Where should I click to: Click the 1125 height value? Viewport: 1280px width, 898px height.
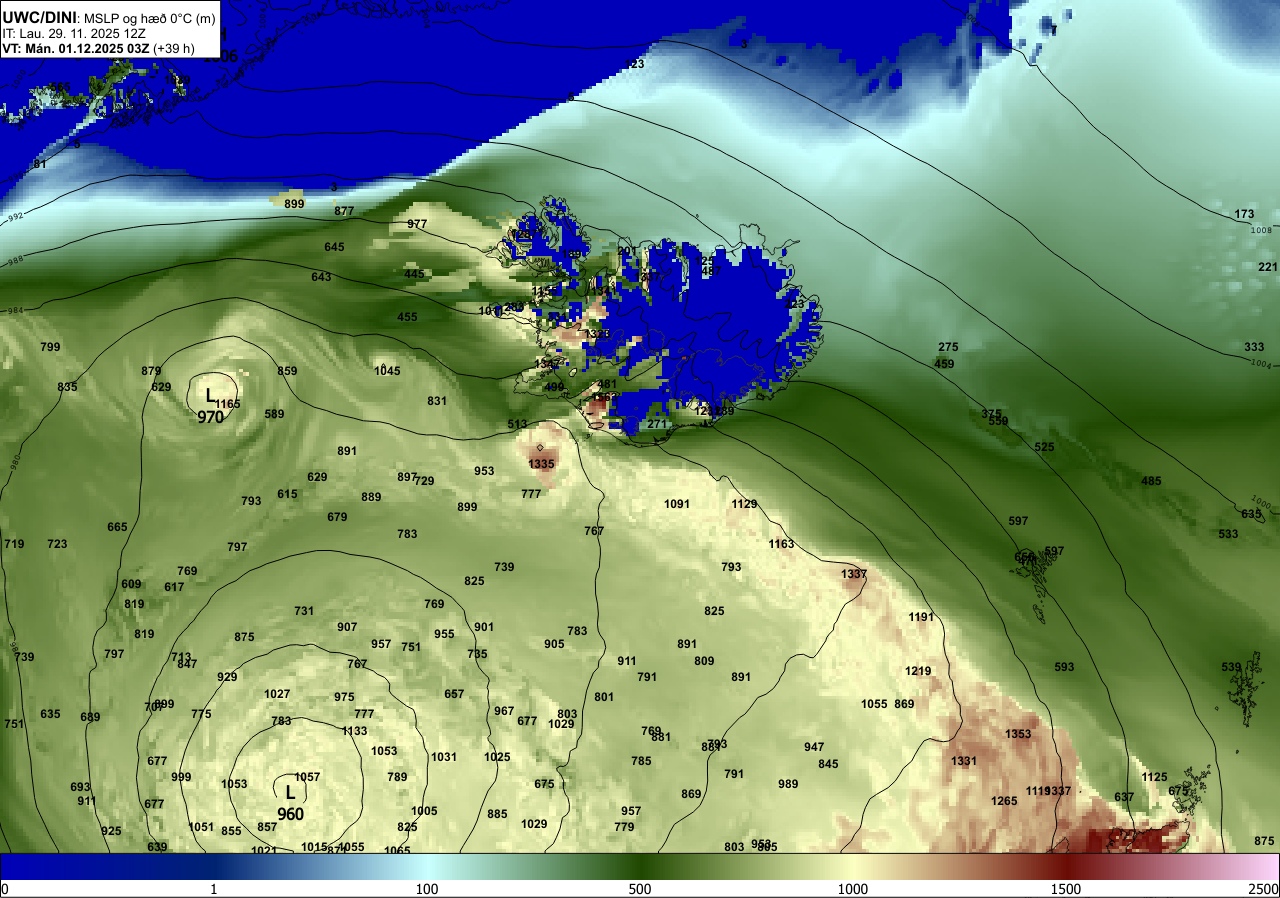(1154, 777)
